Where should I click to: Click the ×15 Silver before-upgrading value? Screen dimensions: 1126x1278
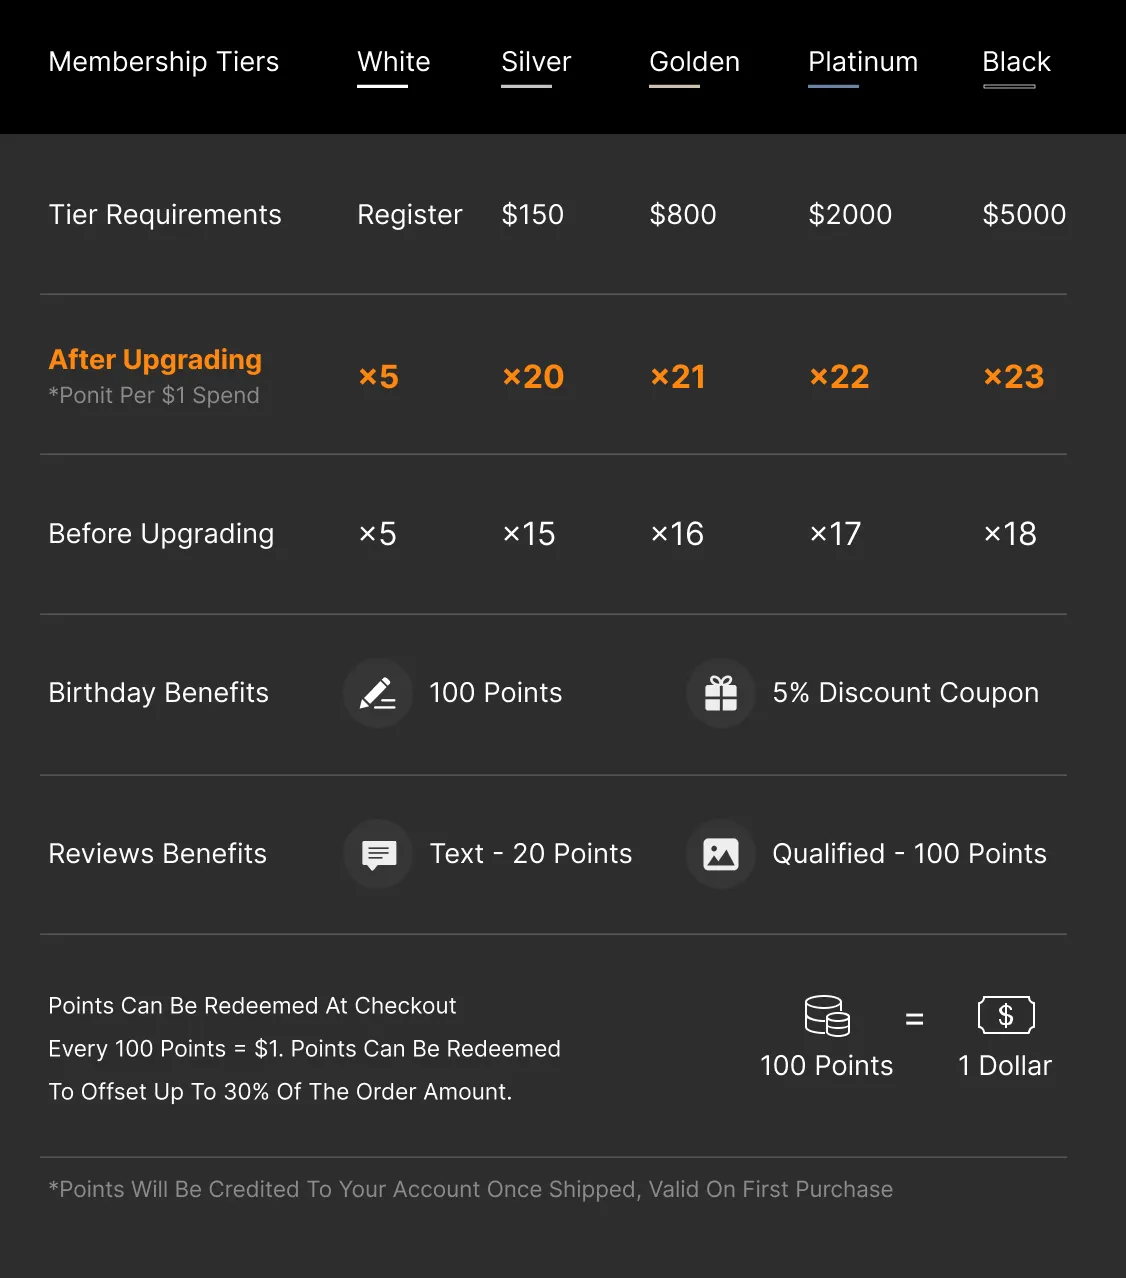(x=528, y=534)
